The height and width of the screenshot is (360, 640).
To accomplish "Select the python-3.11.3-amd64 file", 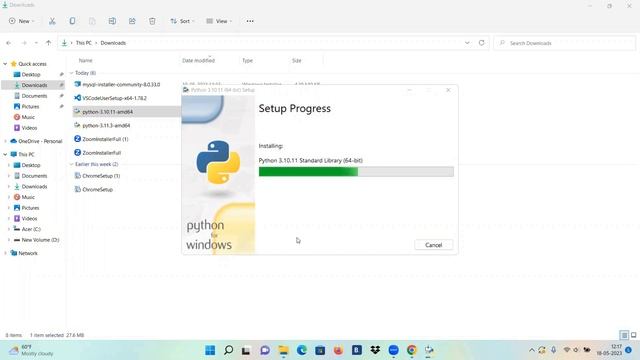I will click(x=102, y=125).
